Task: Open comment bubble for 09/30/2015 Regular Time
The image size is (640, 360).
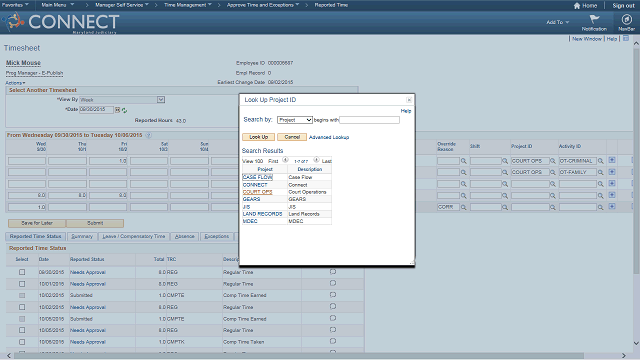Action: coord(333,271)
